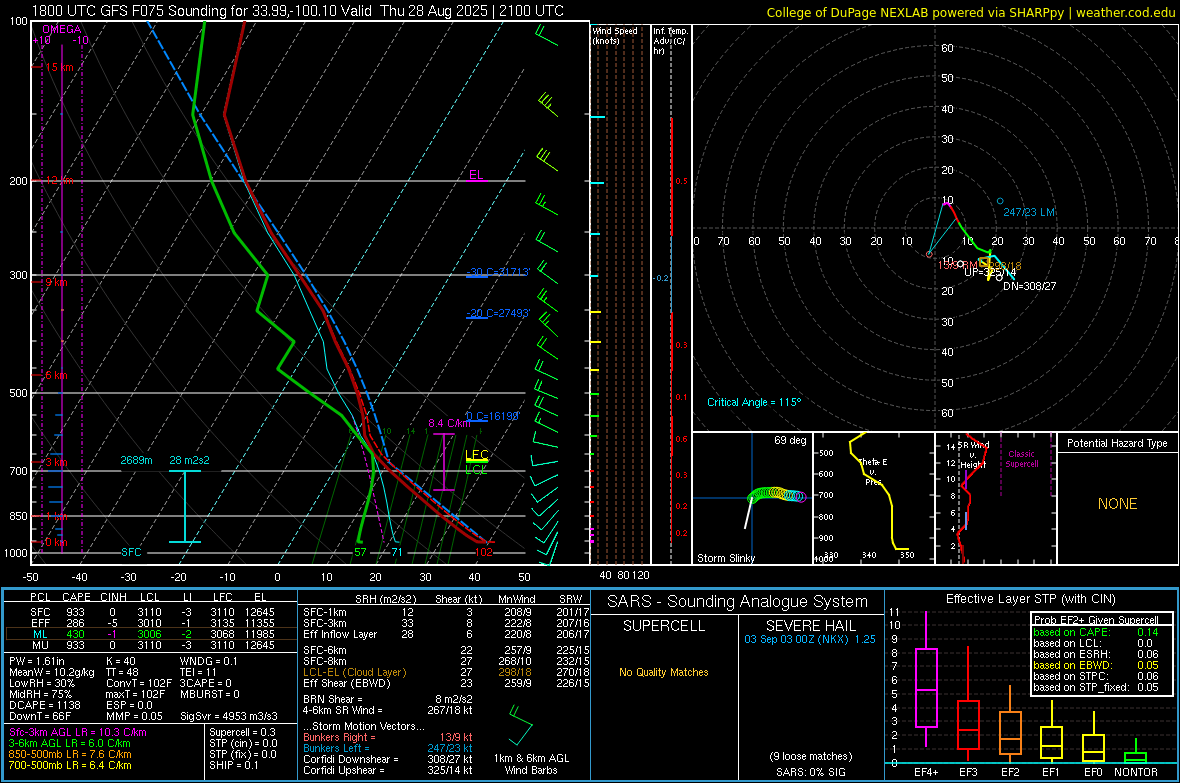Click the '12 km' height marker

pyautogui.click(x=59, y=181)
